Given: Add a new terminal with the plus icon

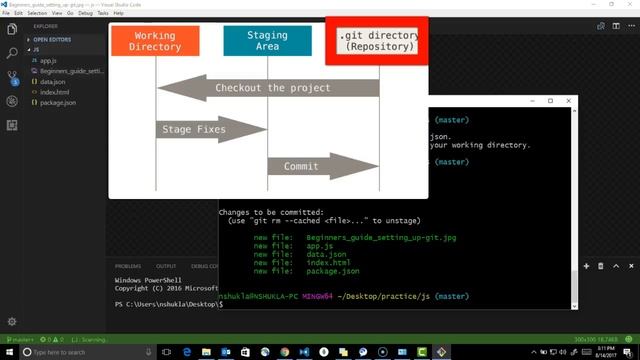Looking at the screenshot, I should pyautogui.click(x=586, y=266).
